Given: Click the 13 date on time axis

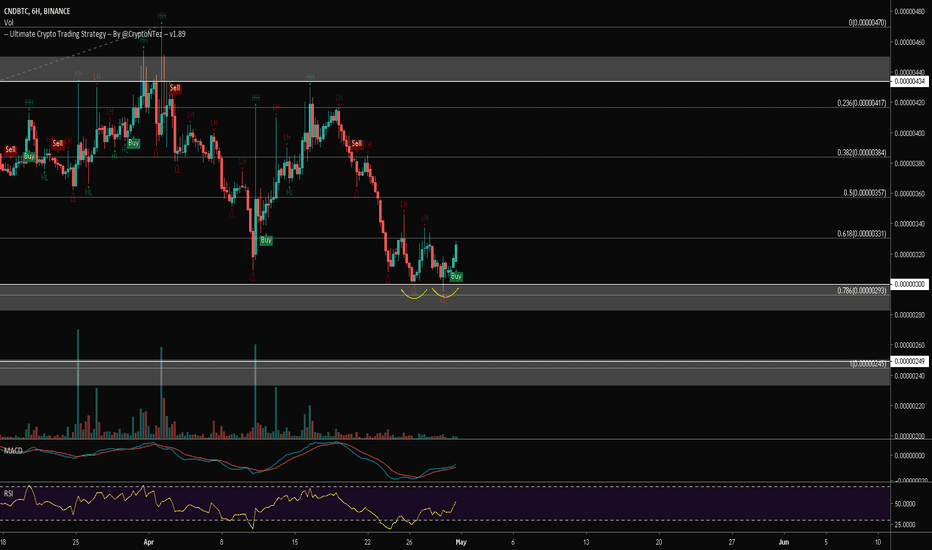Looking at the screenshot, I should (x=586, y=542).
